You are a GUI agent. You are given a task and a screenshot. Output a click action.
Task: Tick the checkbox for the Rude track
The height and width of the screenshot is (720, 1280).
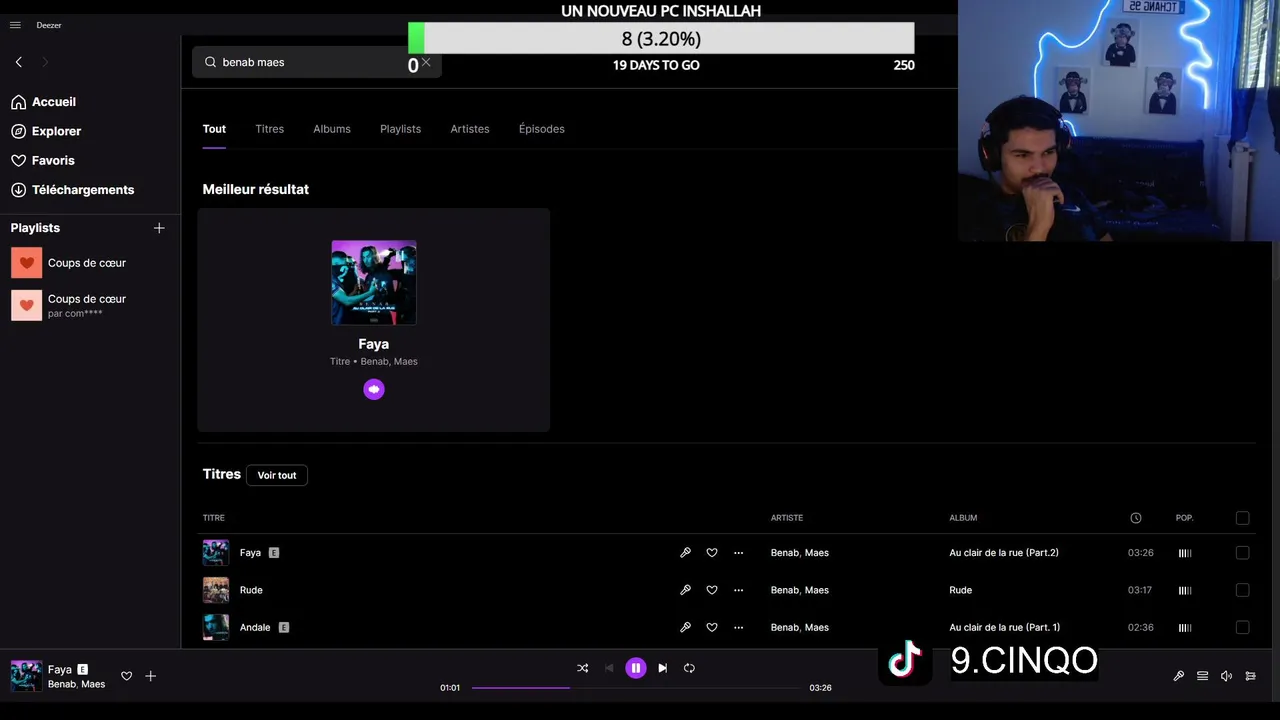(1242, 590)
